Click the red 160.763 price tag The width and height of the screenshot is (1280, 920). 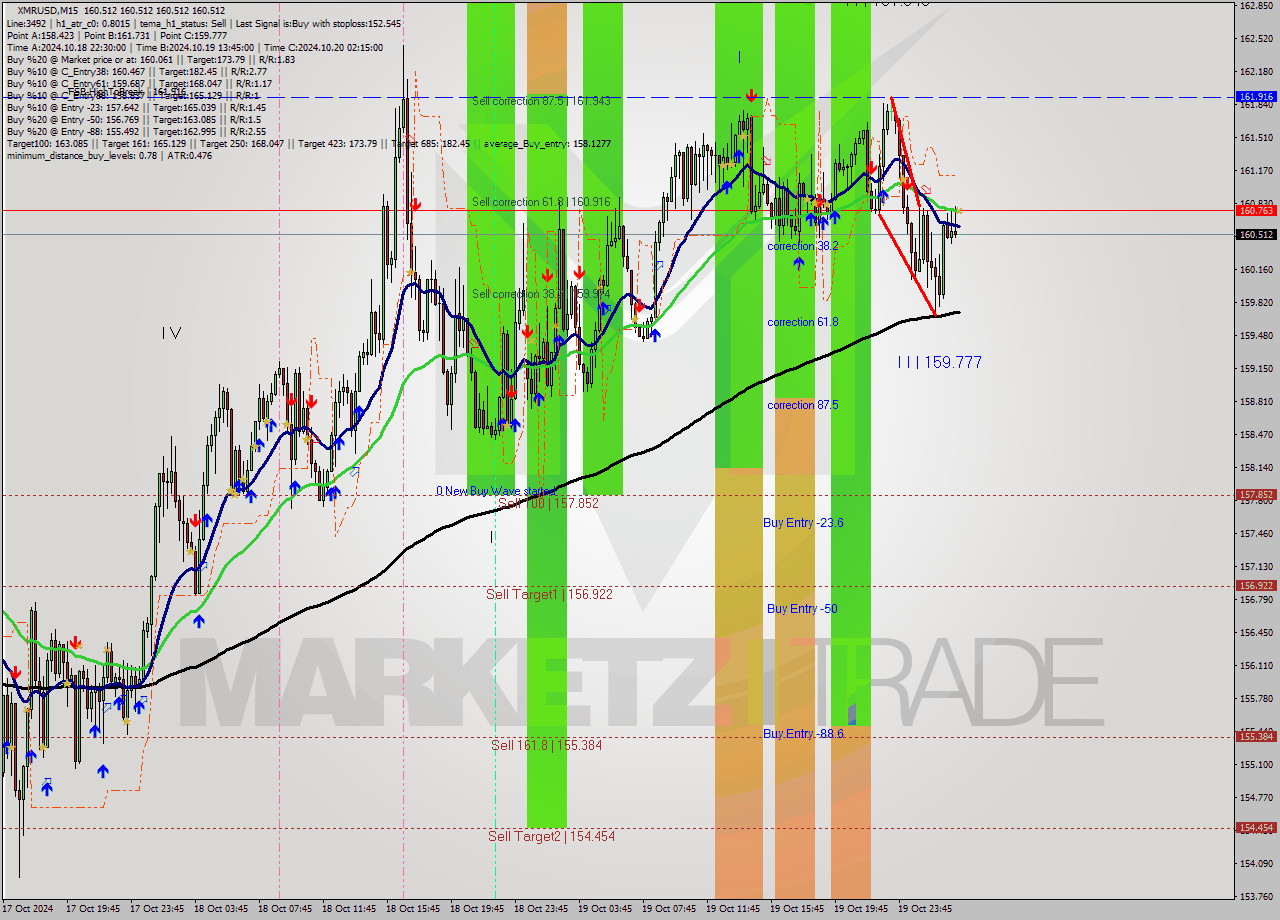(1256, 211)
